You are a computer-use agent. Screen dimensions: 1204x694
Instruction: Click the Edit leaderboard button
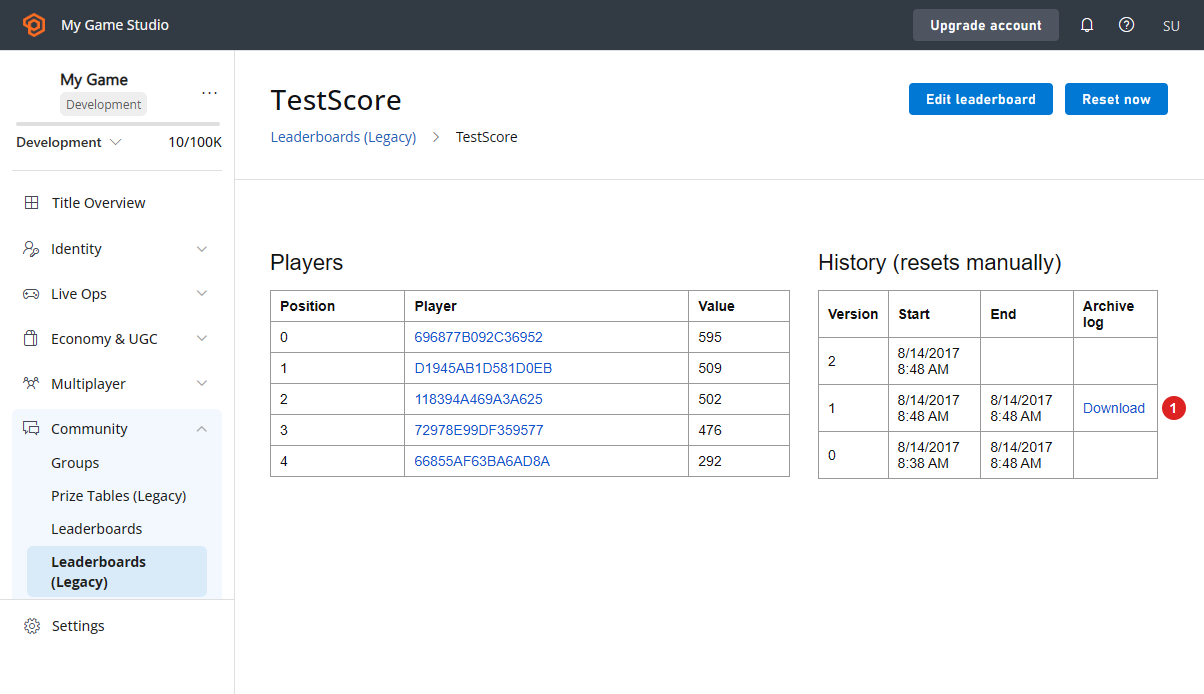point(981,99)
